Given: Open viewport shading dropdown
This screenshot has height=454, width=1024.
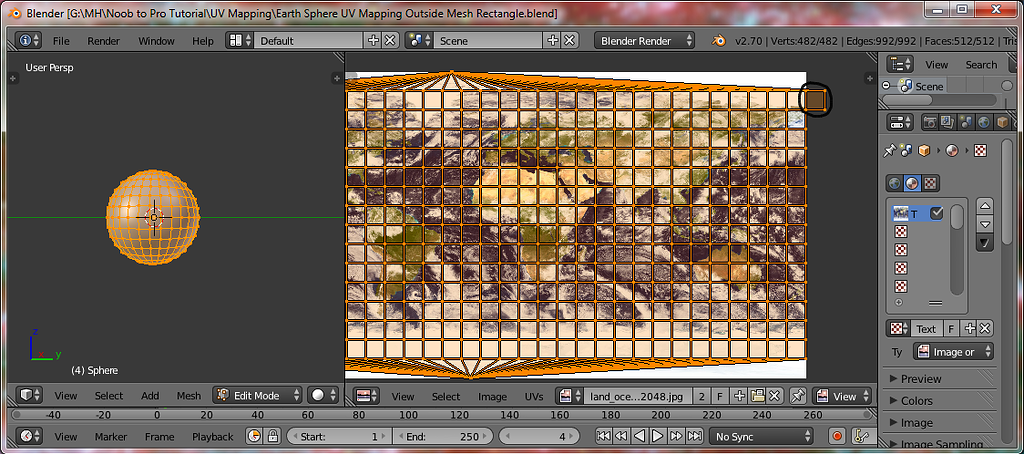Looking at the screenshot, I should click(323, 395).
